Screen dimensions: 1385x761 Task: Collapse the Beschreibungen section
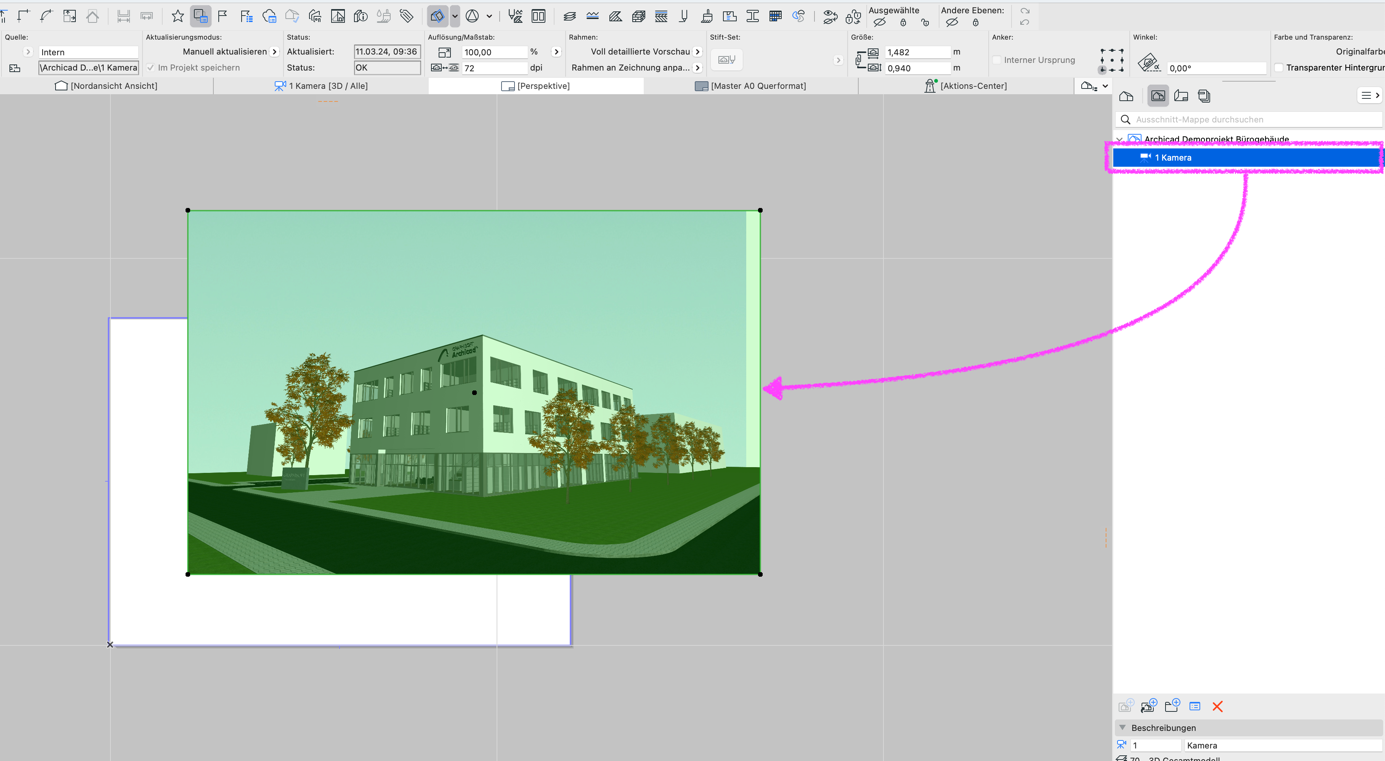[1122, 728]
